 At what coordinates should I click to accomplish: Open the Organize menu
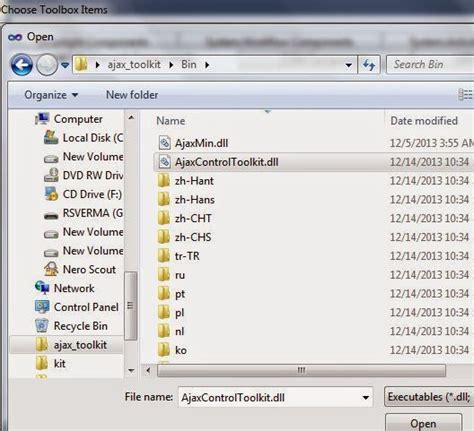tap(51, 95)
